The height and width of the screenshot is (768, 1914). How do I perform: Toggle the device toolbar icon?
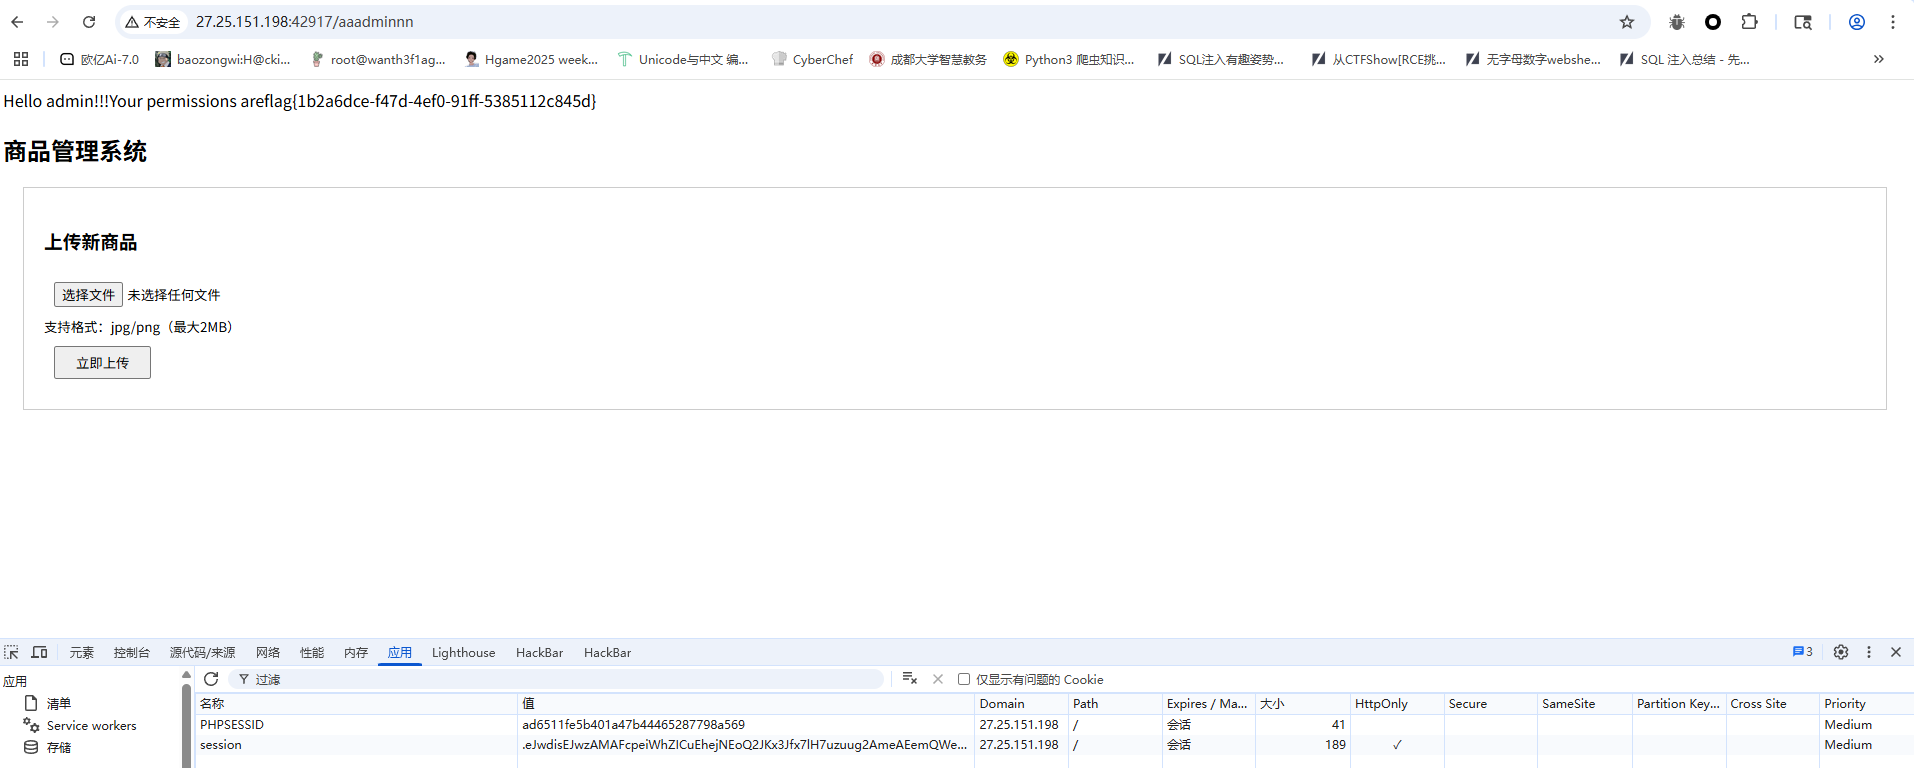[x=40, y=652]
